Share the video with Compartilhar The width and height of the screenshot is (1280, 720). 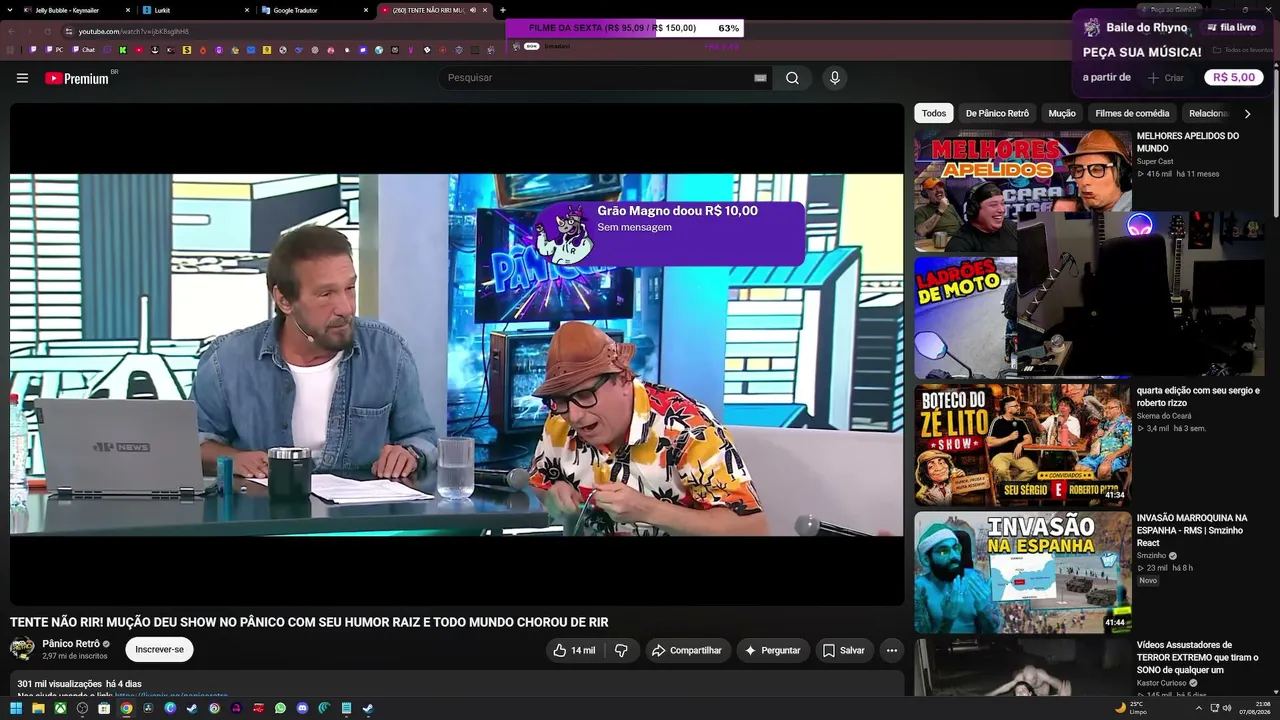[687, 650]
